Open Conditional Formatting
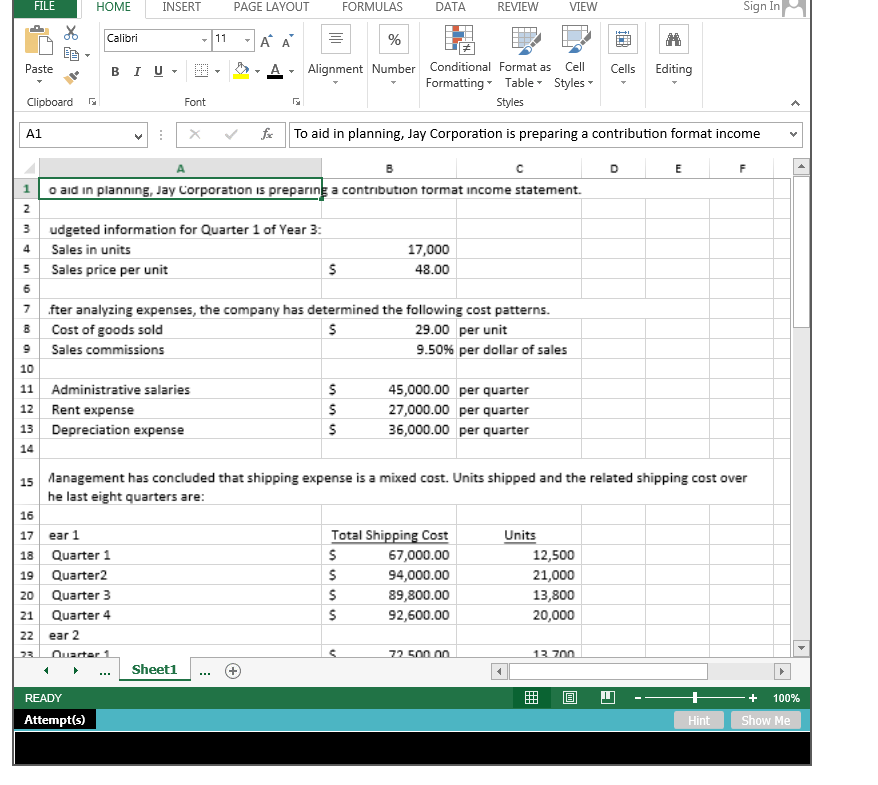This screenshot has height=785, width=878. tap(459, 57)
